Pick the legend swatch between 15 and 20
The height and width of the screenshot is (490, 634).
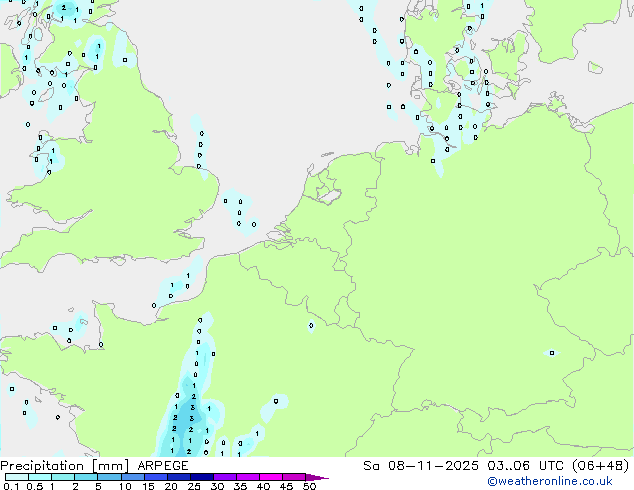(156, 477)
